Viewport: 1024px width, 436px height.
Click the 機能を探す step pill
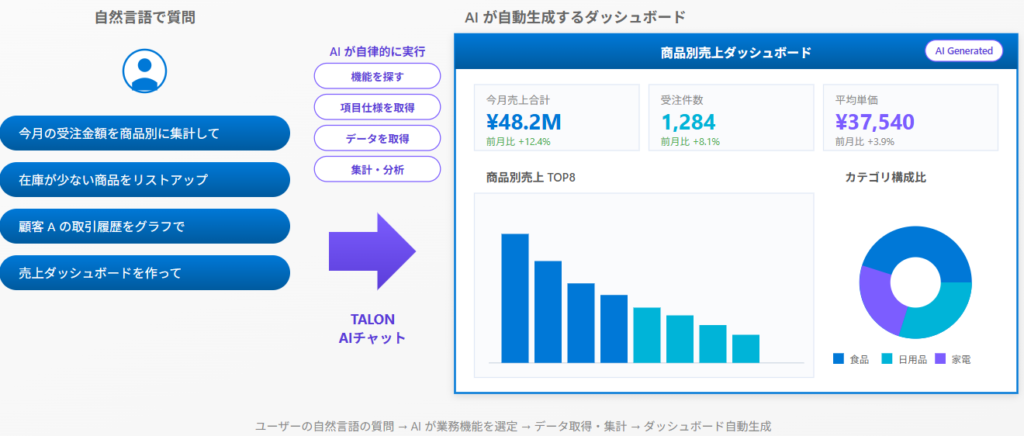pyautogui.click(x=377, y=76)
